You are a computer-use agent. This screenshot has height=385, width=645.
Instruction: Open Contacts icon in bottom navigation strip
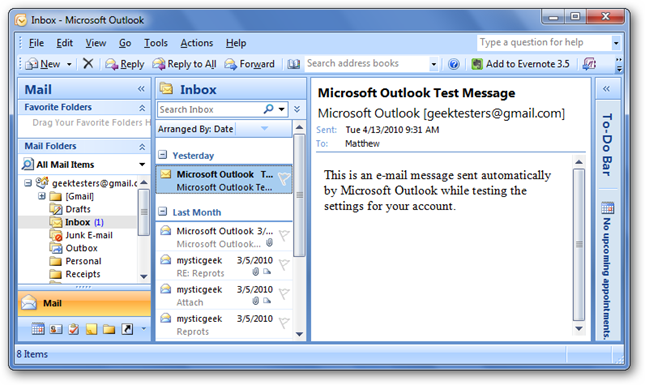click(56, 329)
